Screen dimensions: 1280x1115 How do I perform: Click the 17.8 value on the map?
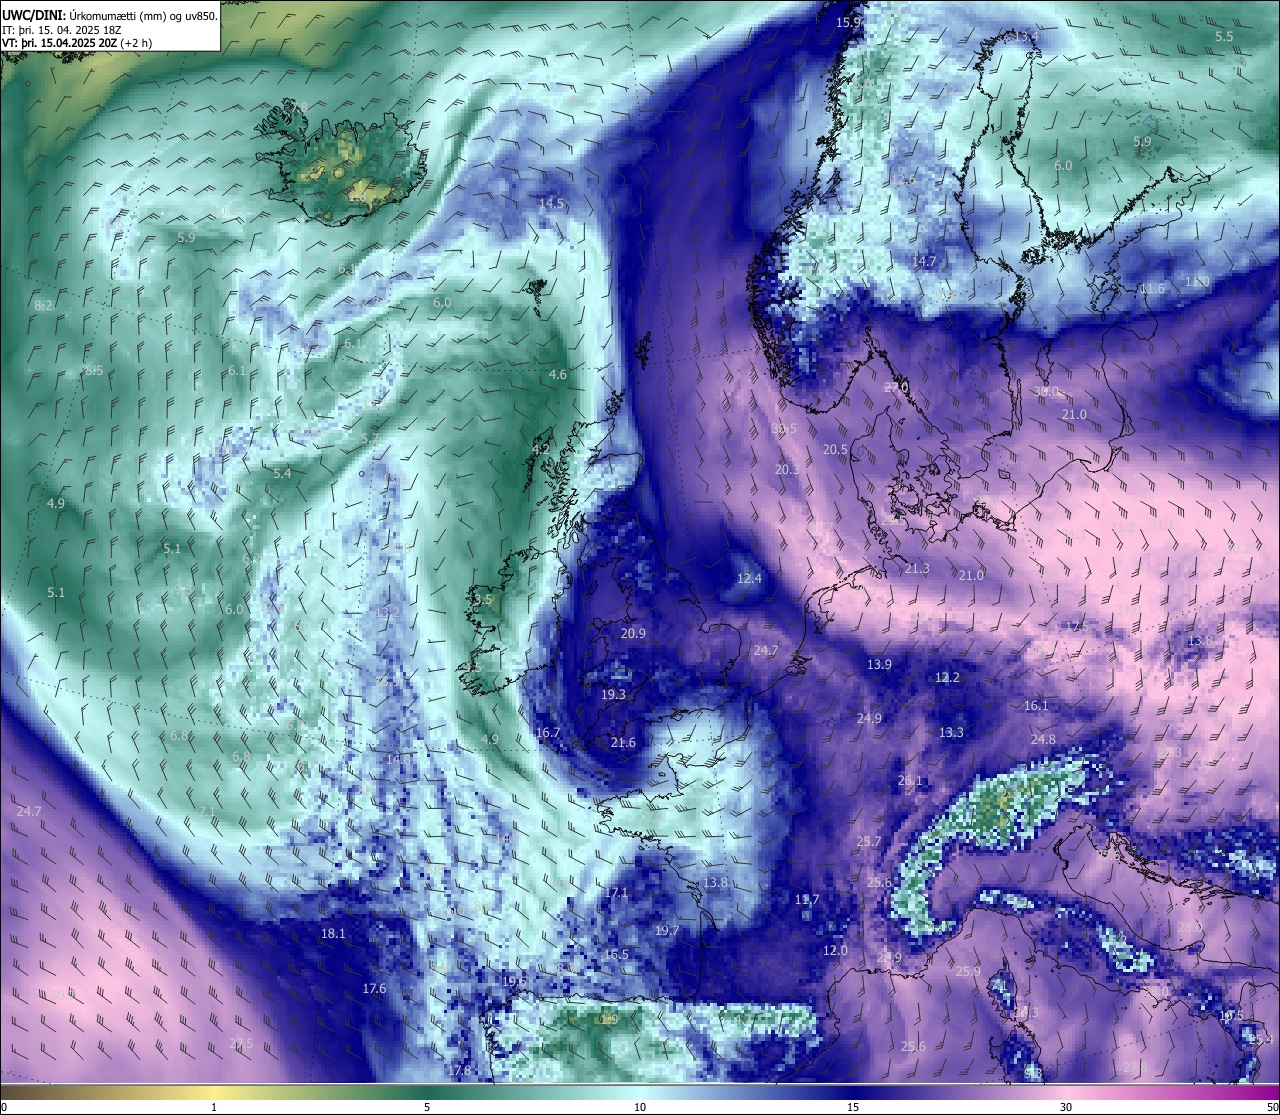click(459, 1070)
